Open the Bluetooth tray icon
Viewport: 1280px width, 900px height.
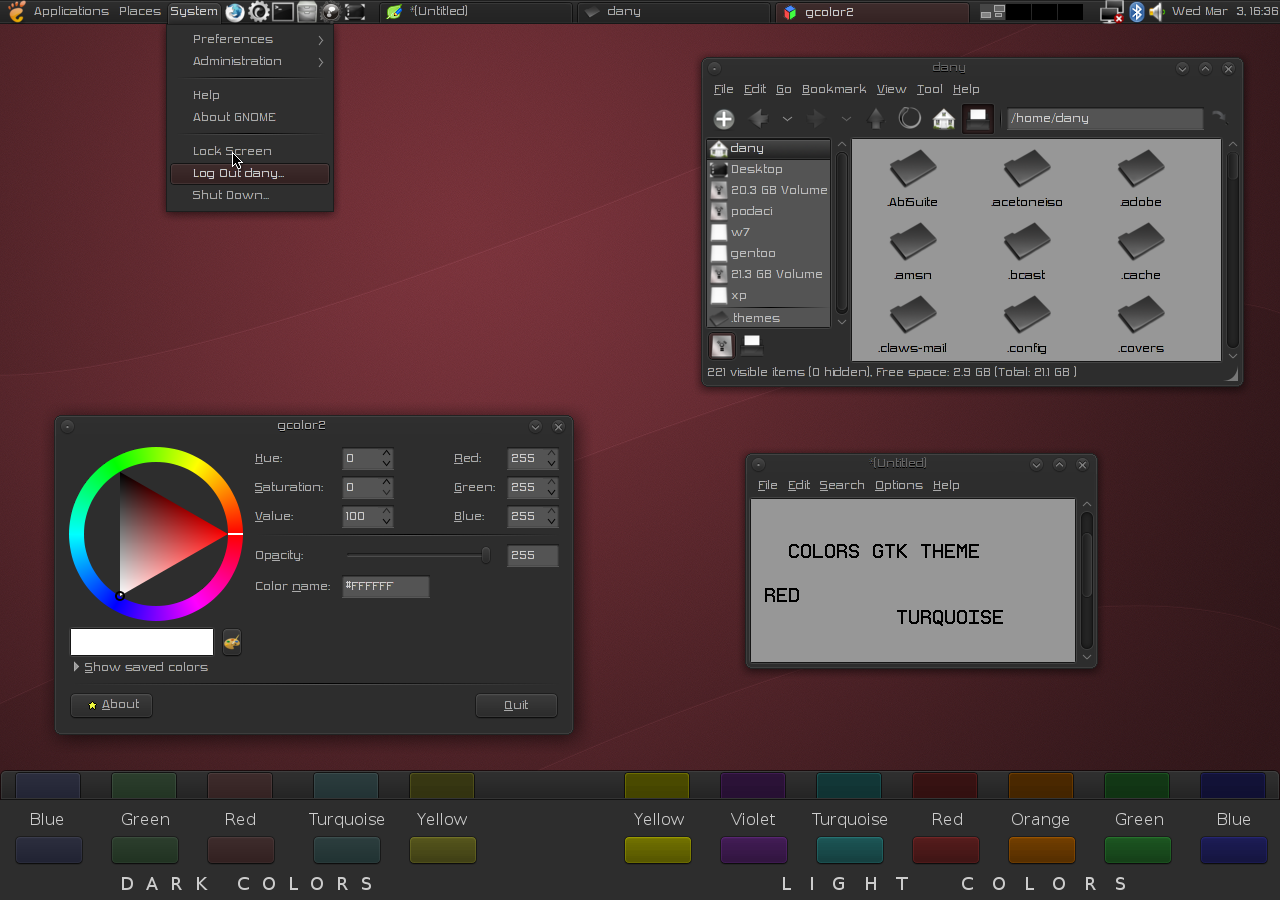pos(1136,12)
